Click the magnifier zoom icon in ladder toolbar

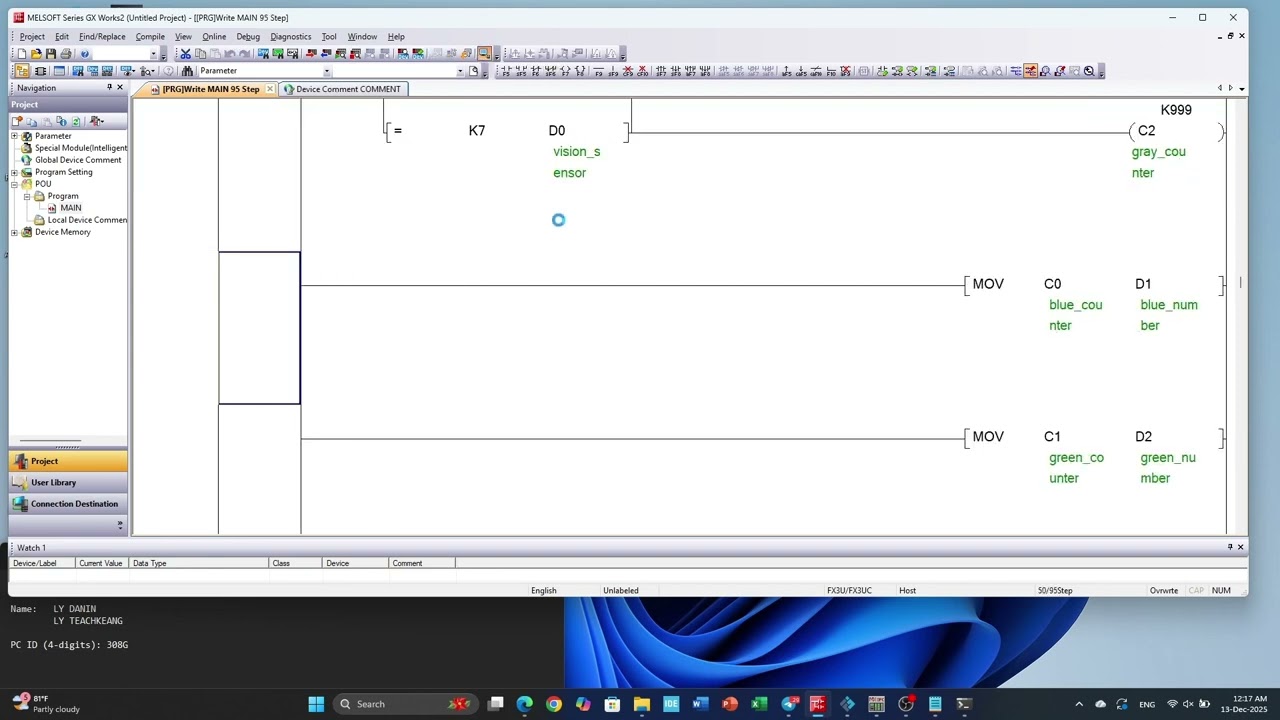point(1089,71)
